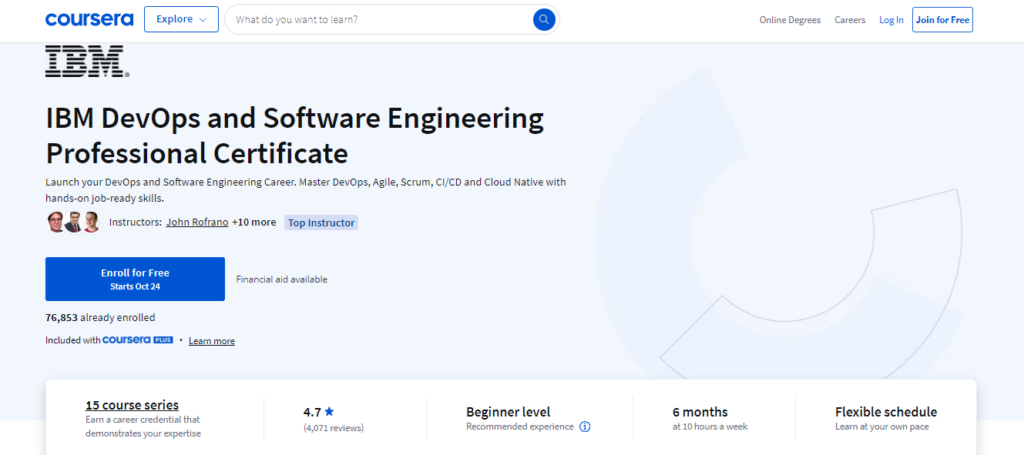Click the 'Learn at your own pace' text
Viewport: 1024px width, 455px height.
click(x=882, y=427)
